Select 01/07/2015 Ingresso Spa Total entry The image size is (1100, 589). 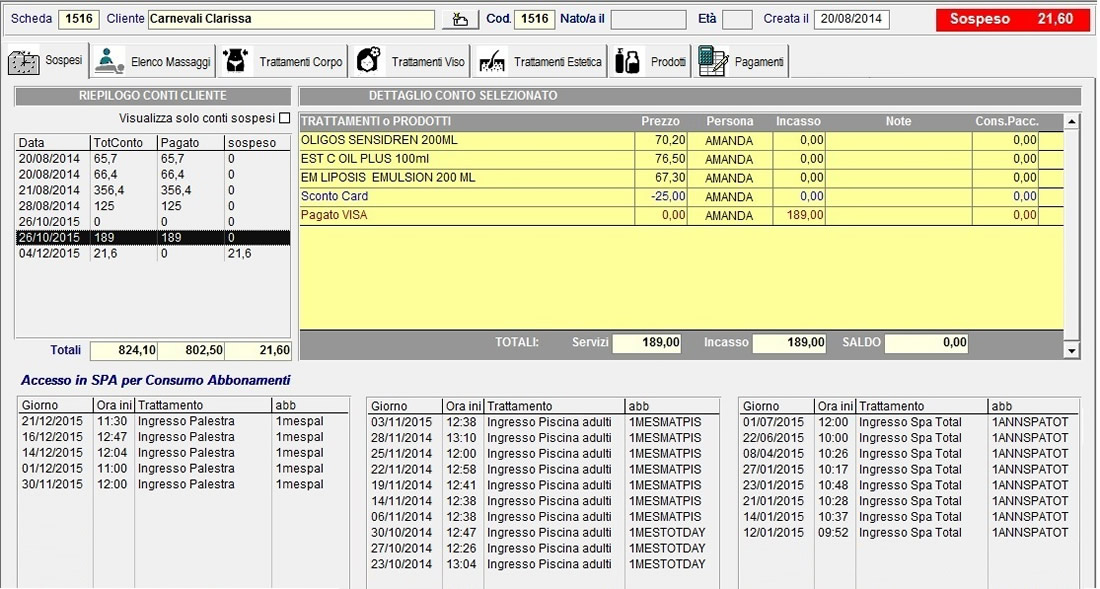(909, 422)
